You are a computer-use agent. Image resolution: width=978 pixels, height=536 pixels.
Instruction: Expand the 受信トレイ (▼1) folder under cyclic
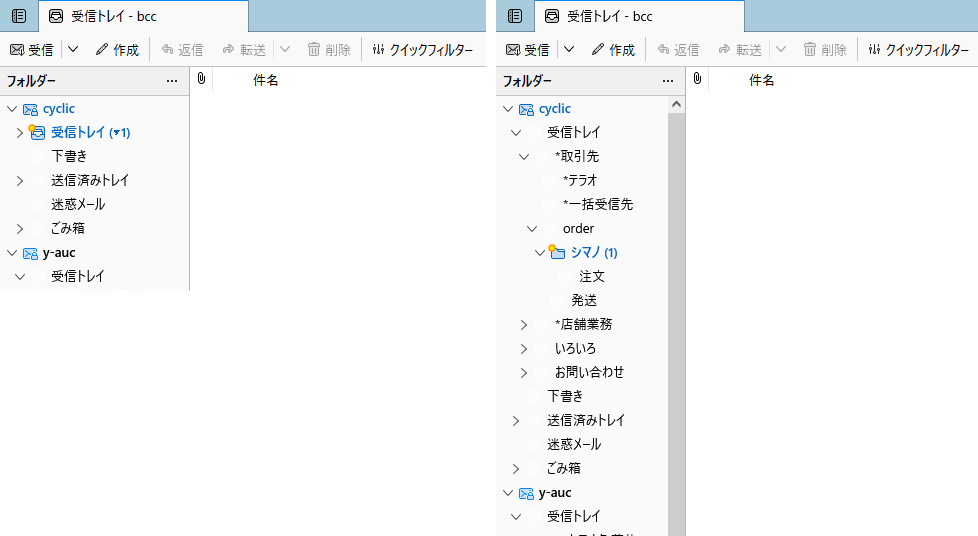19,132
